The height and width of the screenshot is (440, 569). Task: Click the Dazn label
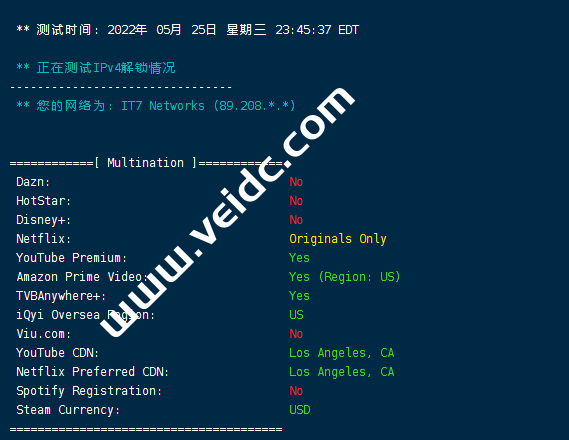click(33, 182)
